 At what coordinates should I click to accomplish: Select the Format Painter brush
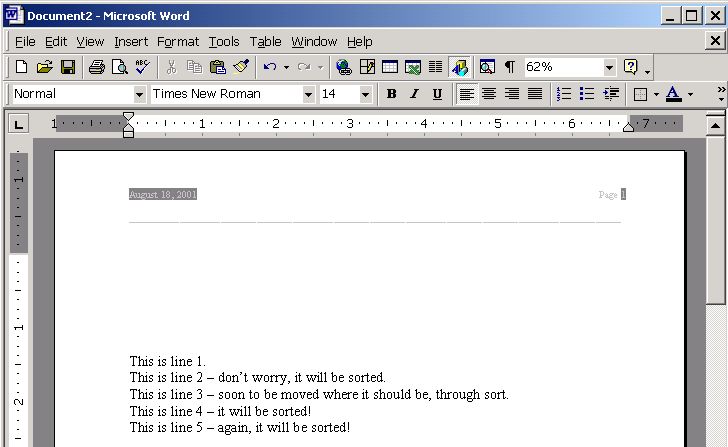tap(241, 67)
